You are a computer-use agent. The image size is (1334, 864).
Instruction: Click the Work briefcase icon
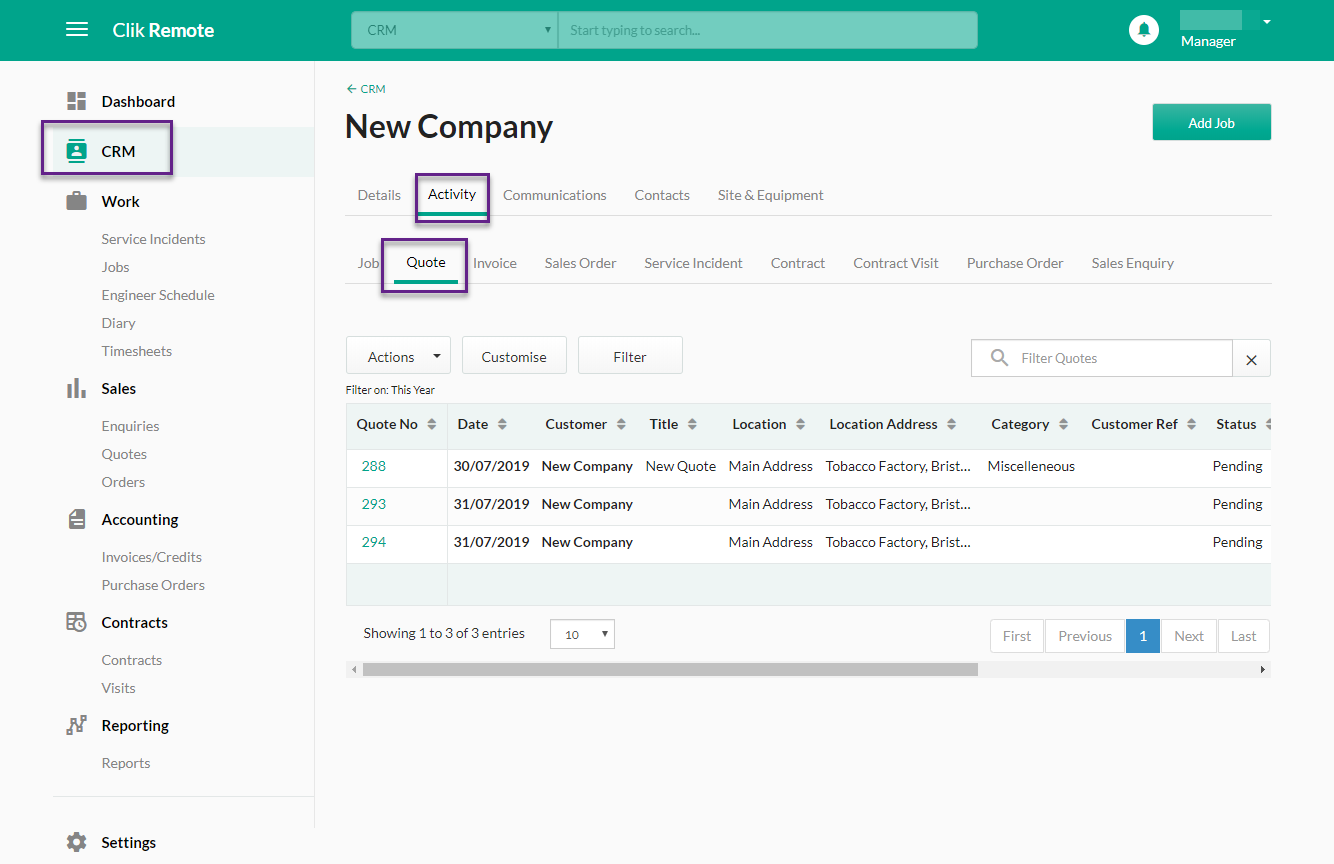pos(77,201)
